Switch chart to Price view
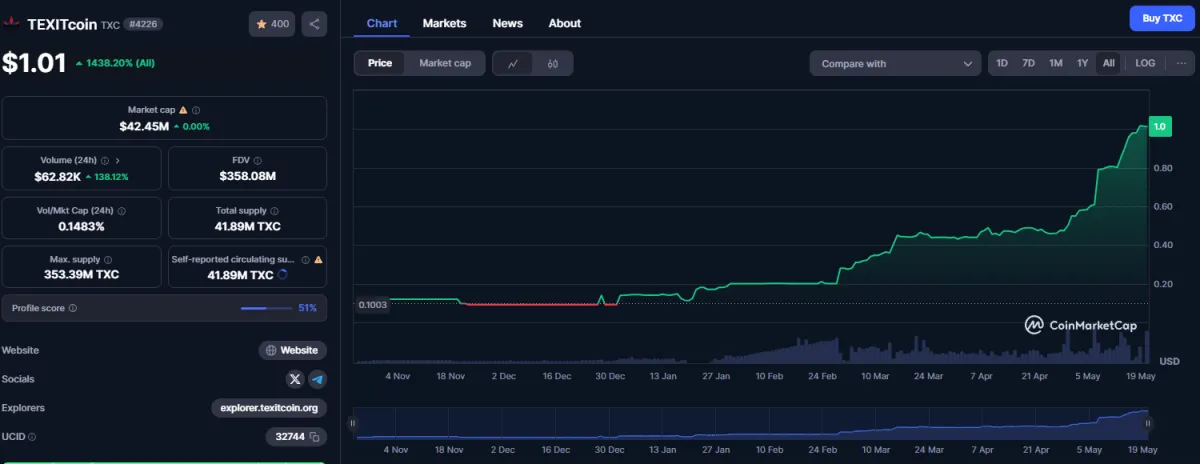Screen dimensions: 1200x464 pyautogui.click(x=380, y=63)
